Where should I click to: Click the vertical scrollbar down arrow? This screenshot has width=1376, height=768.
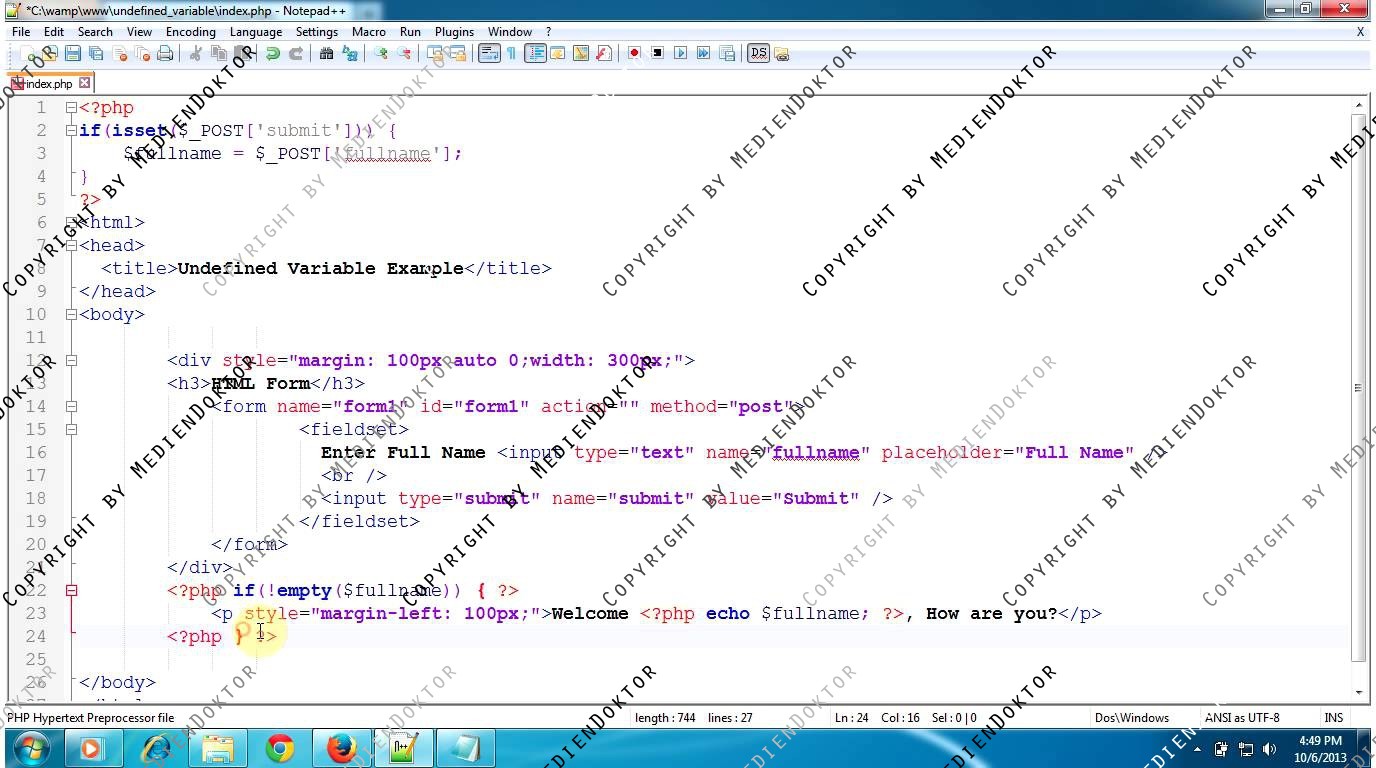point(1359,692)
